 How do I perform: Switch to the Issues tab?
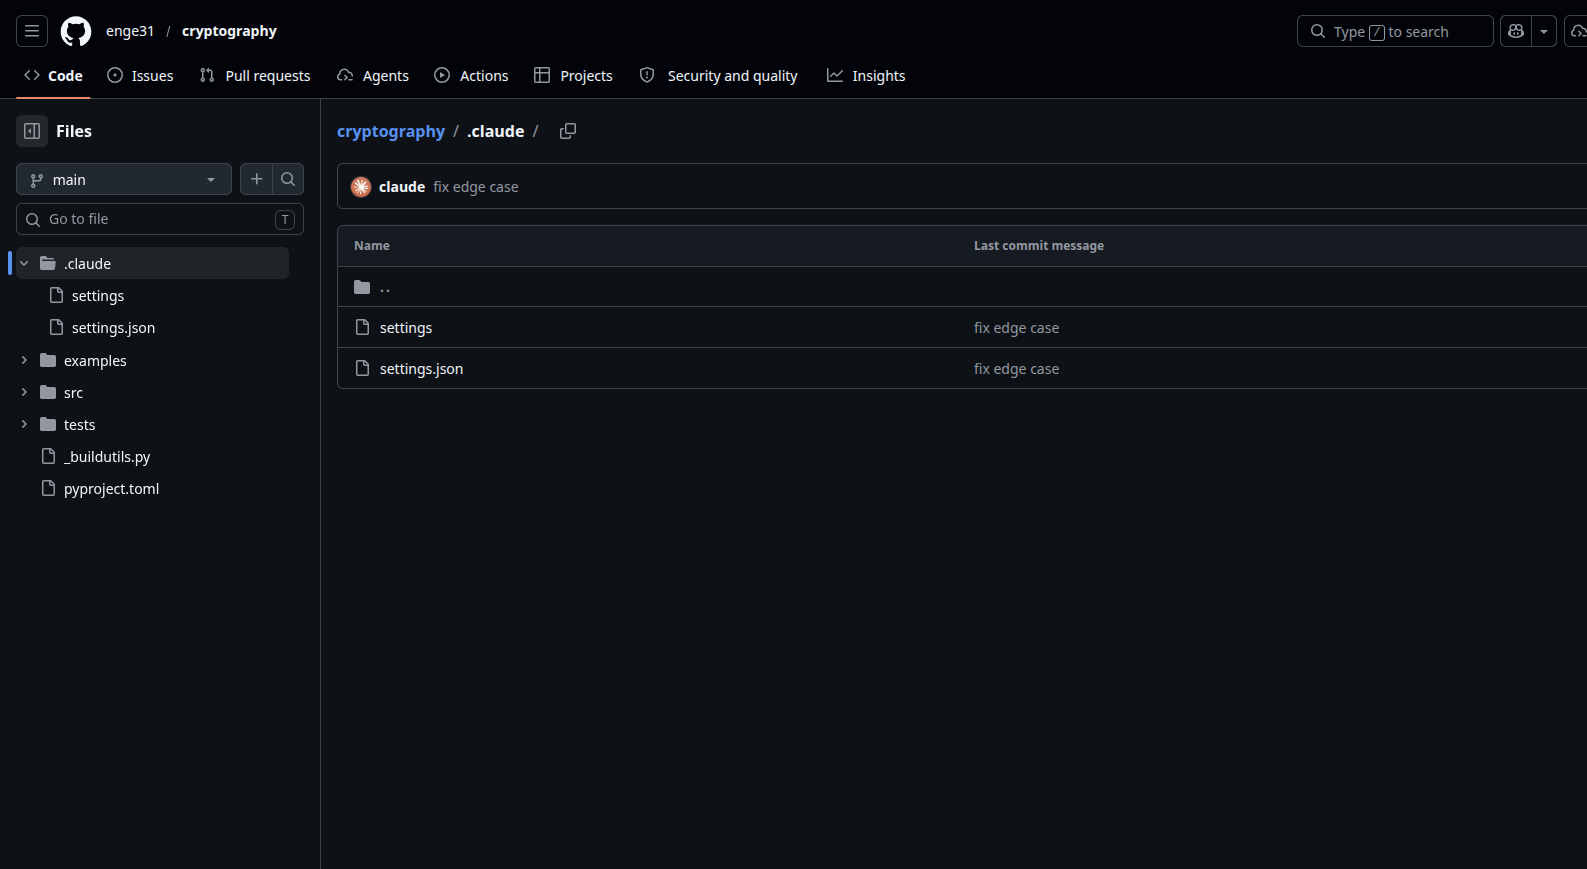[140, 76]
